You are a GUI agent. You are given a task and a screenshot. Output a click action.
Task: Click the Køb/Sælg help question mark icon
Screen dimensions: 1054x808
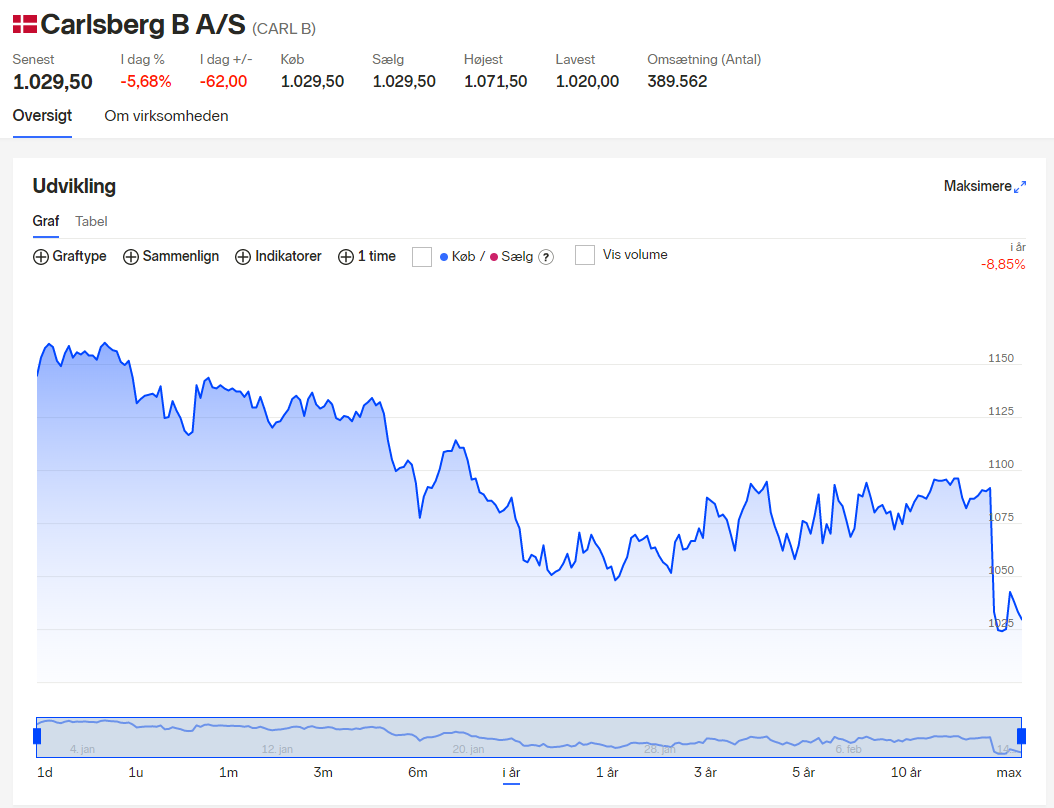[546, 257]
